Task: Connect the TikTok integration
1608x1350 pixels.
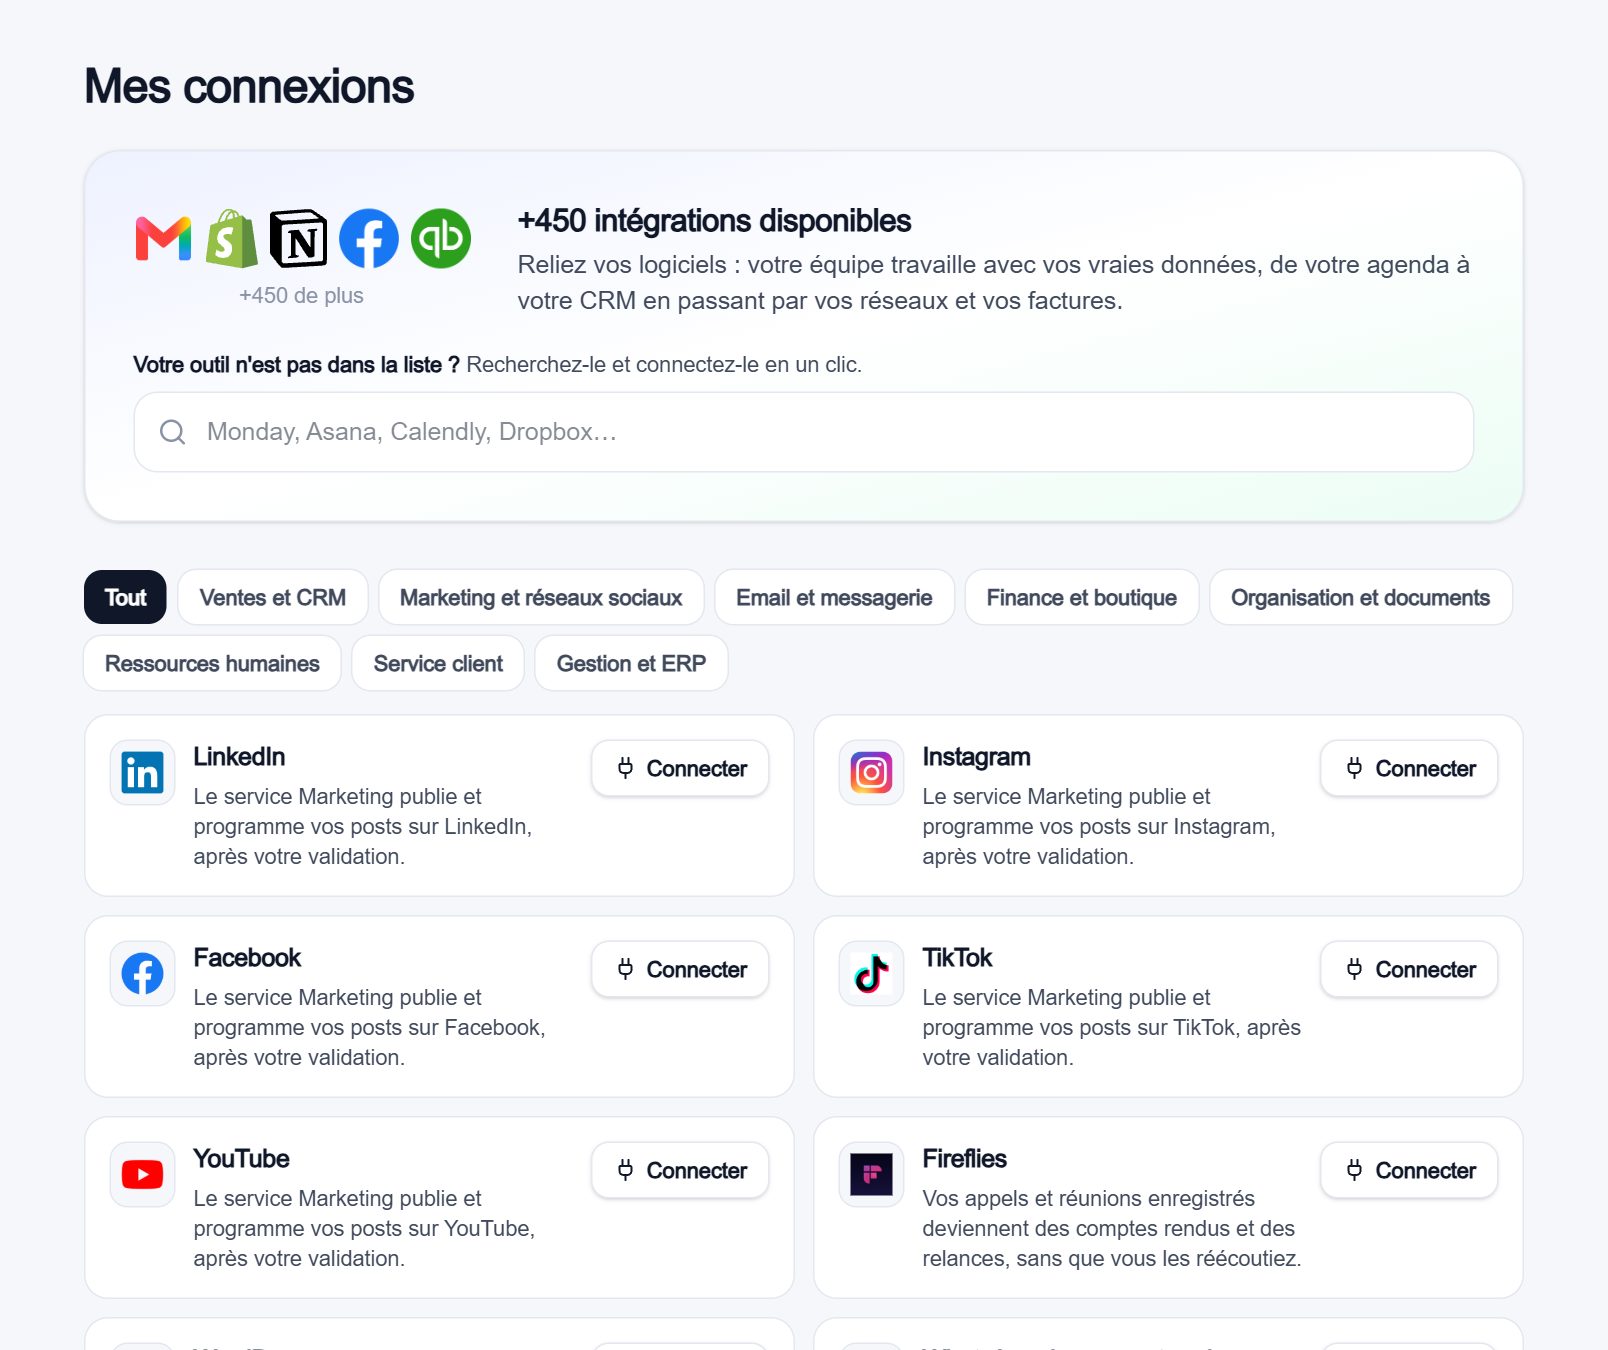Action: [1409, 969]
